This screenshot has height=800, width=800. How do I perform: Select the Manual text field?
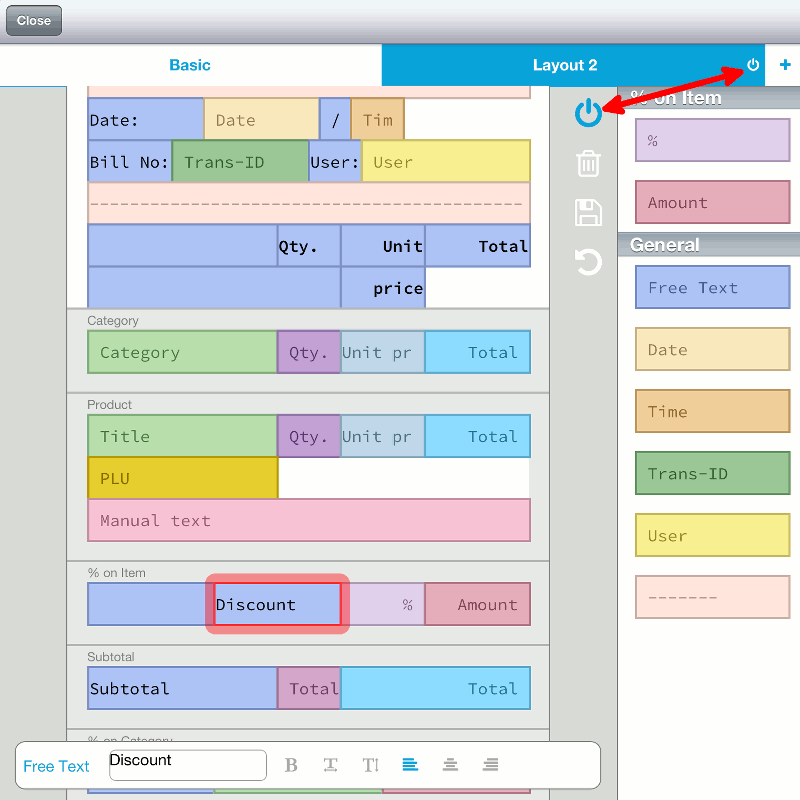point(309,520)
